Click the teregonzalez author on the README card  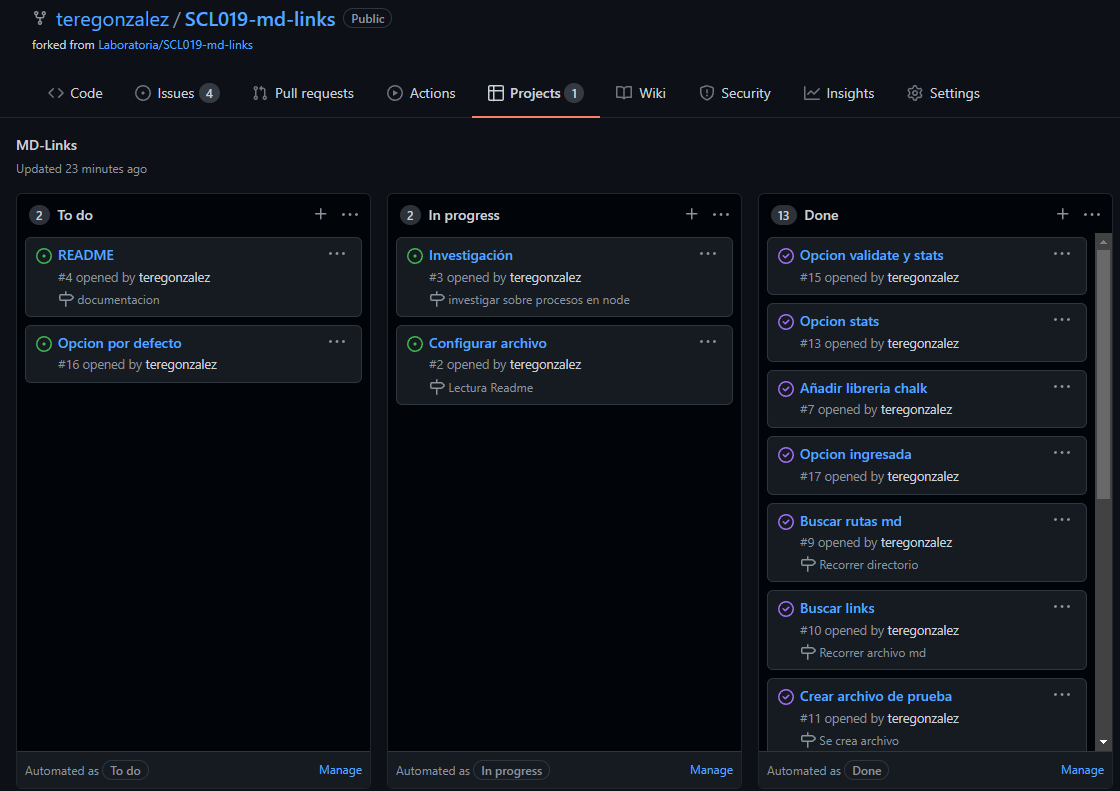[x=174, y=277]
